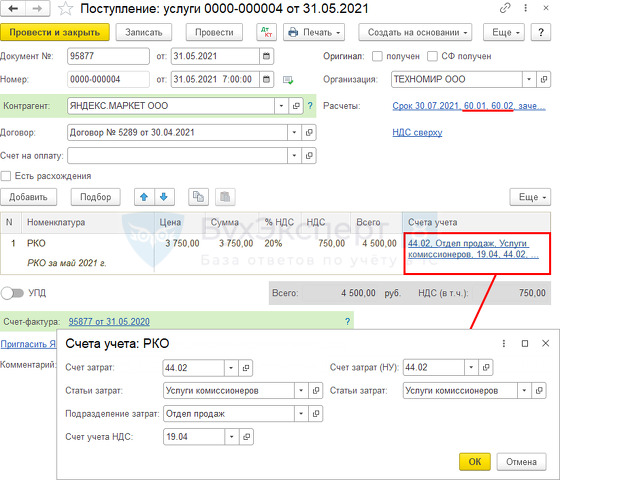Enable the Есть расхождения checkbox

pyautogui.click(x=6, y=176)
